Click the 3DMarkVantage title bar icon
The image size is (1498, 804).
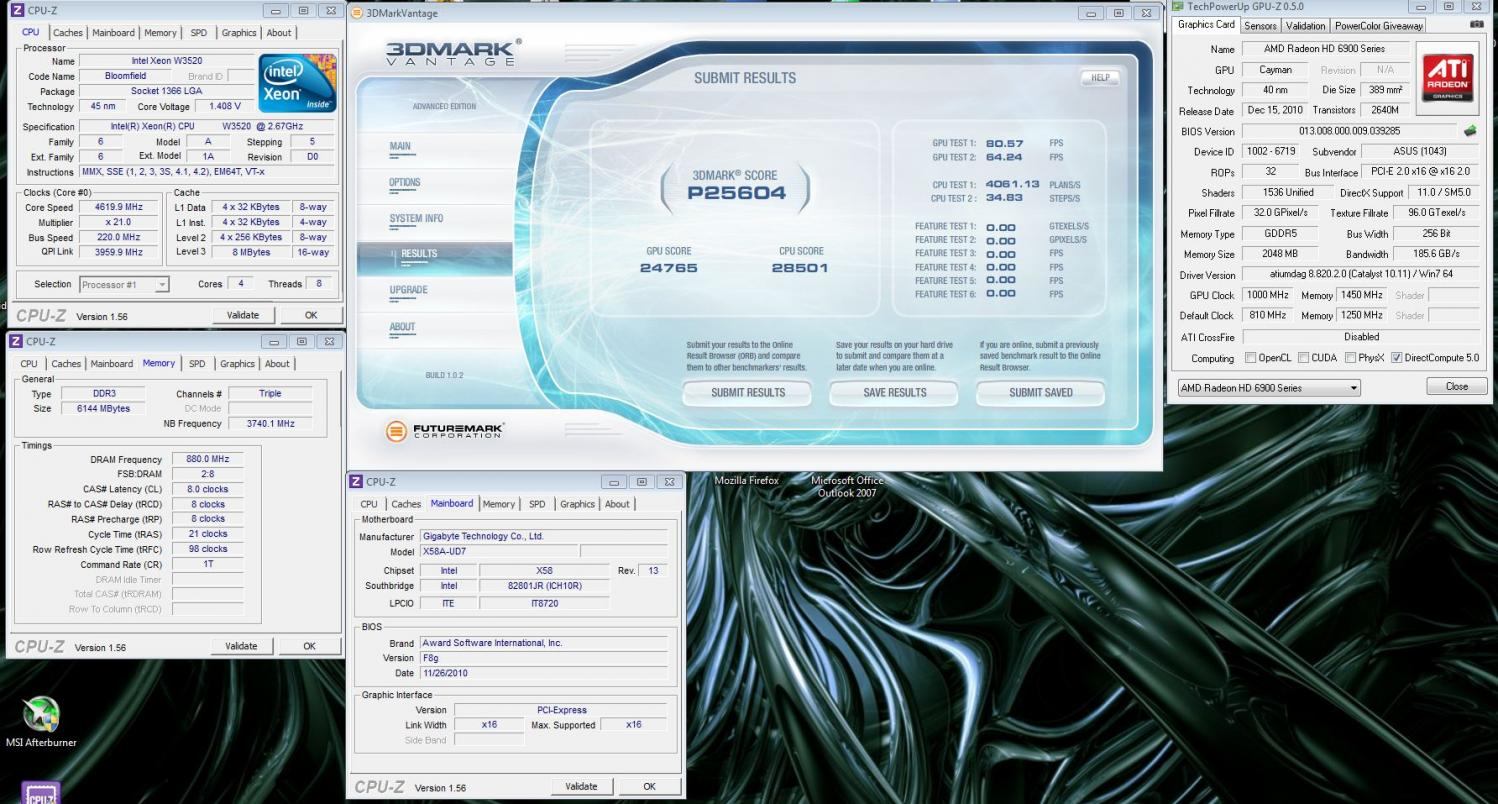(357, 13)
